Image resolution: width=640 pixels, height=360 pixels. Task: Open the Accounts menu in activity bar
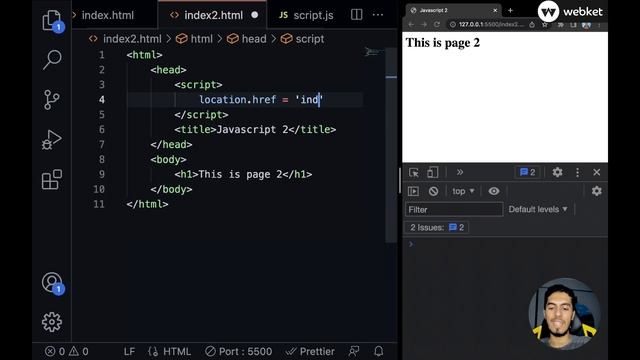(52, 282)
